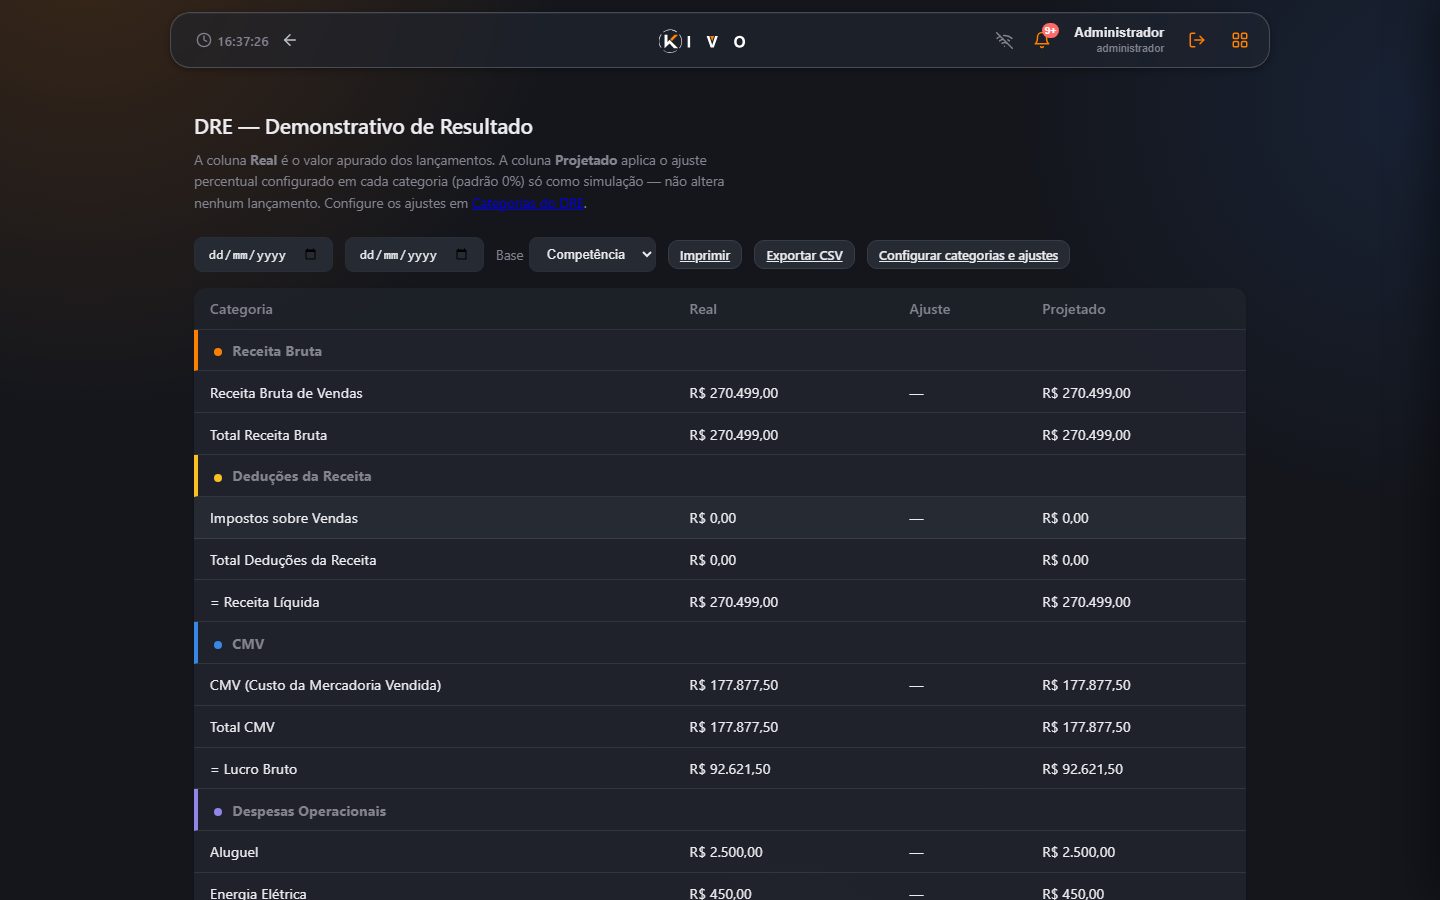This screenshot has width=1440, height=900.
Task: Click the clock icon beside 16:37:26
Action: [x=204, y=40]
